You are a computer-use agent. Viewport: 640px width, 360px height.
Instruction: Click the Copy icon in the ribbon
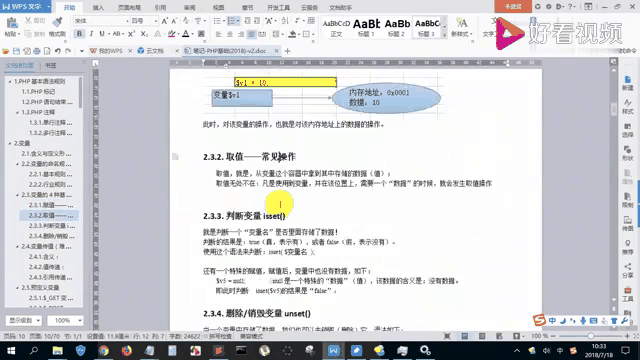pos(28,34)
